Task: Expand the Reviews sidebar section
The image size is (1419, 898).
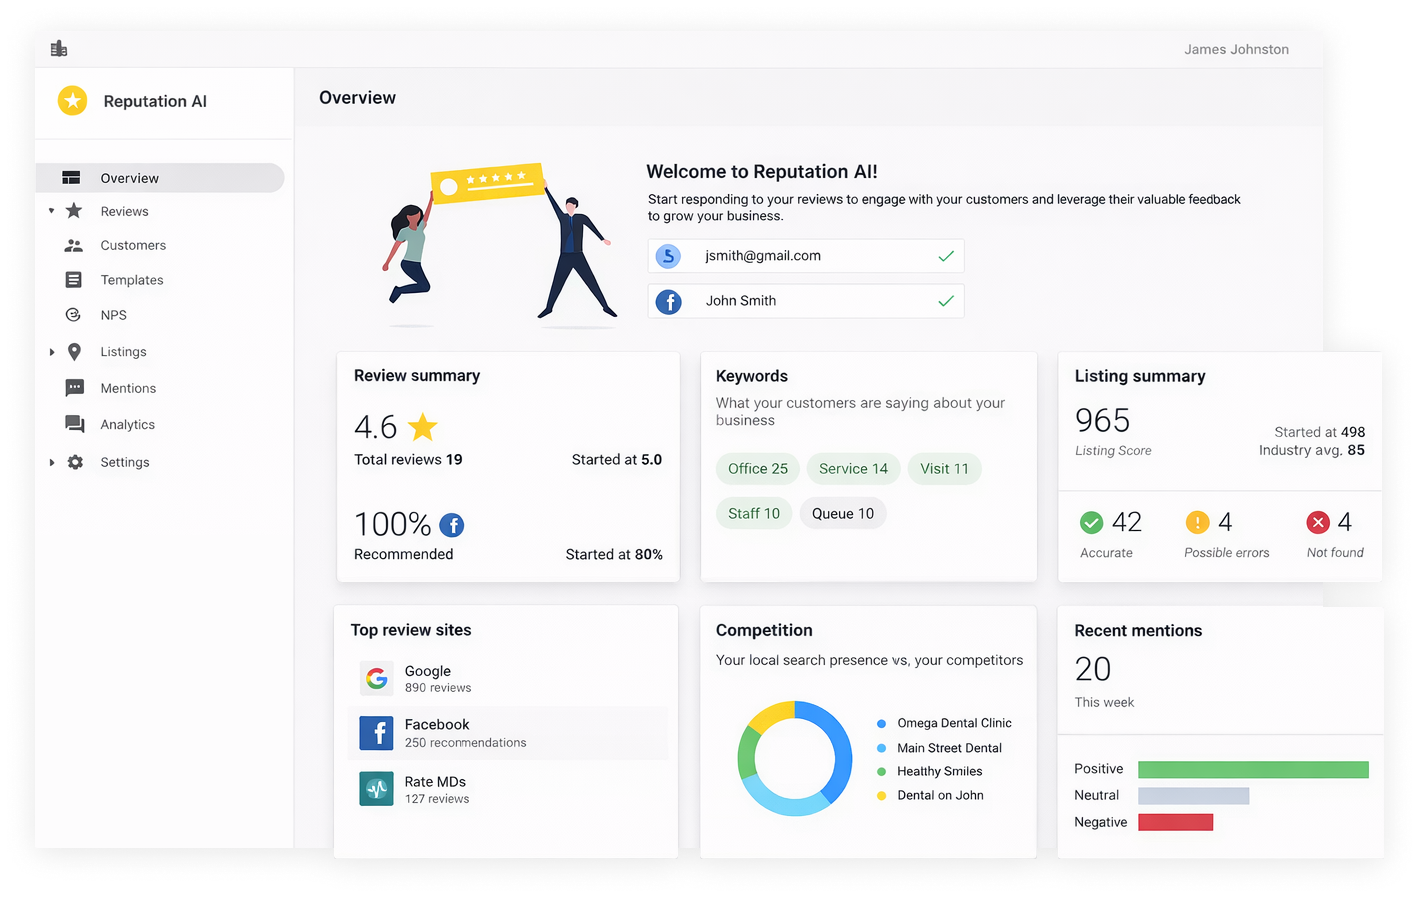Action: coord(52,211)
